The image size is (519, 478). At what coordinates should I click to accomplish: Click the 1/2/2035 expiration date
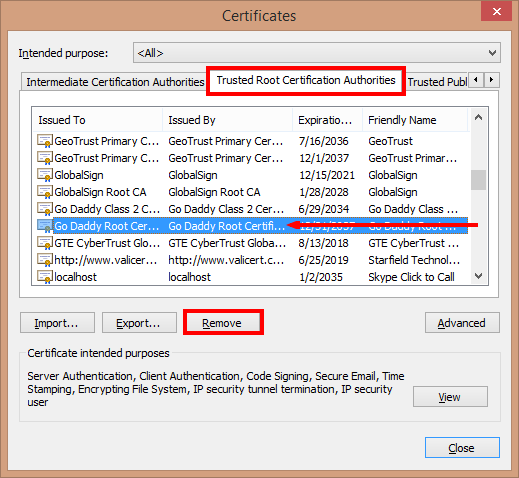pyautogui.click(x=321, y=277)
